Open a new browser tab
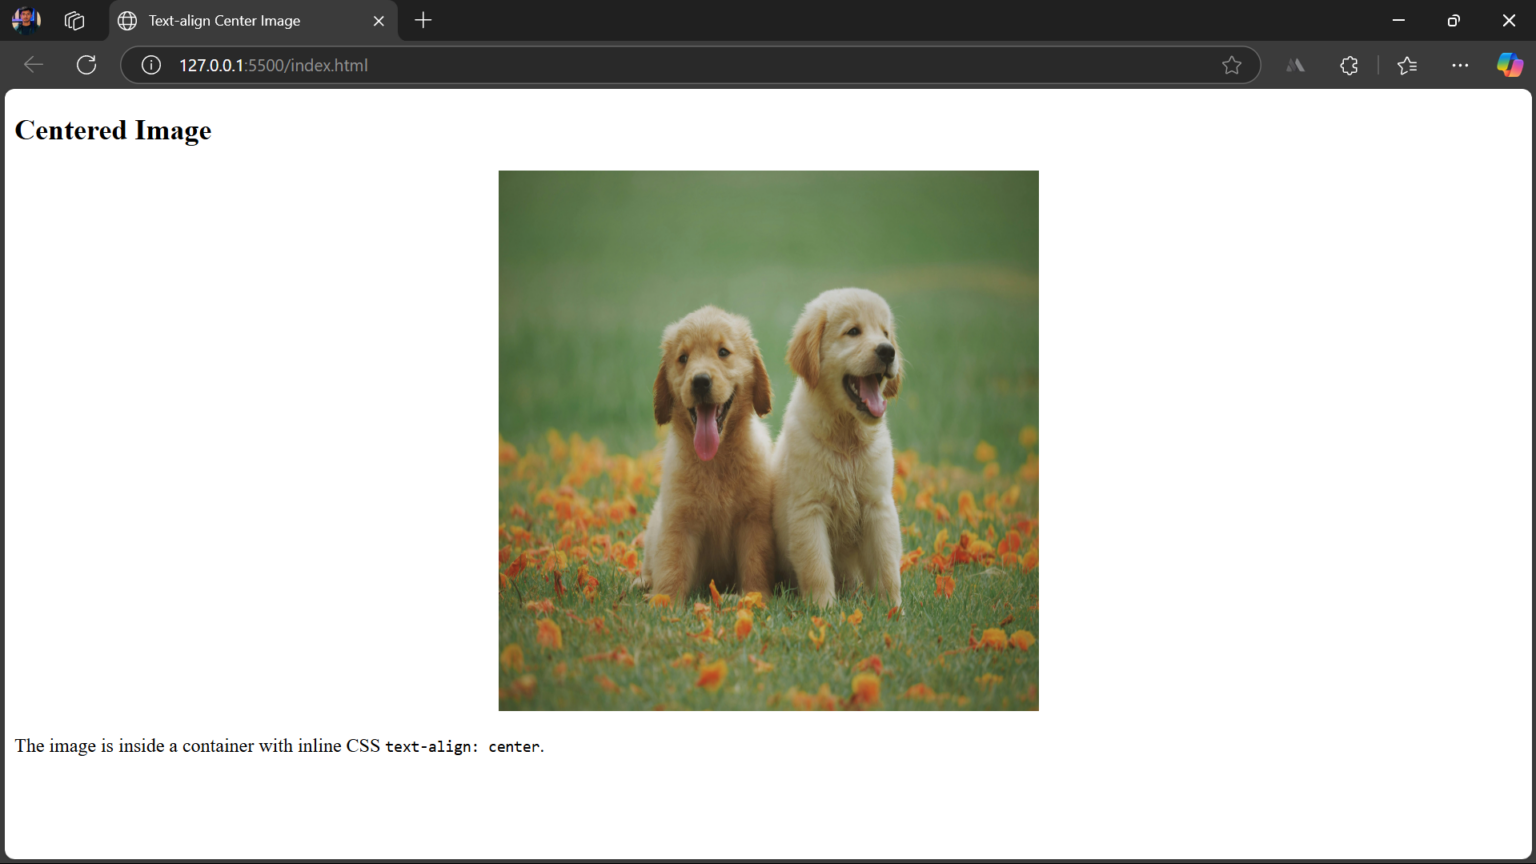The height and width of the screenshot is (864, 1536). [x=422, y=20]
